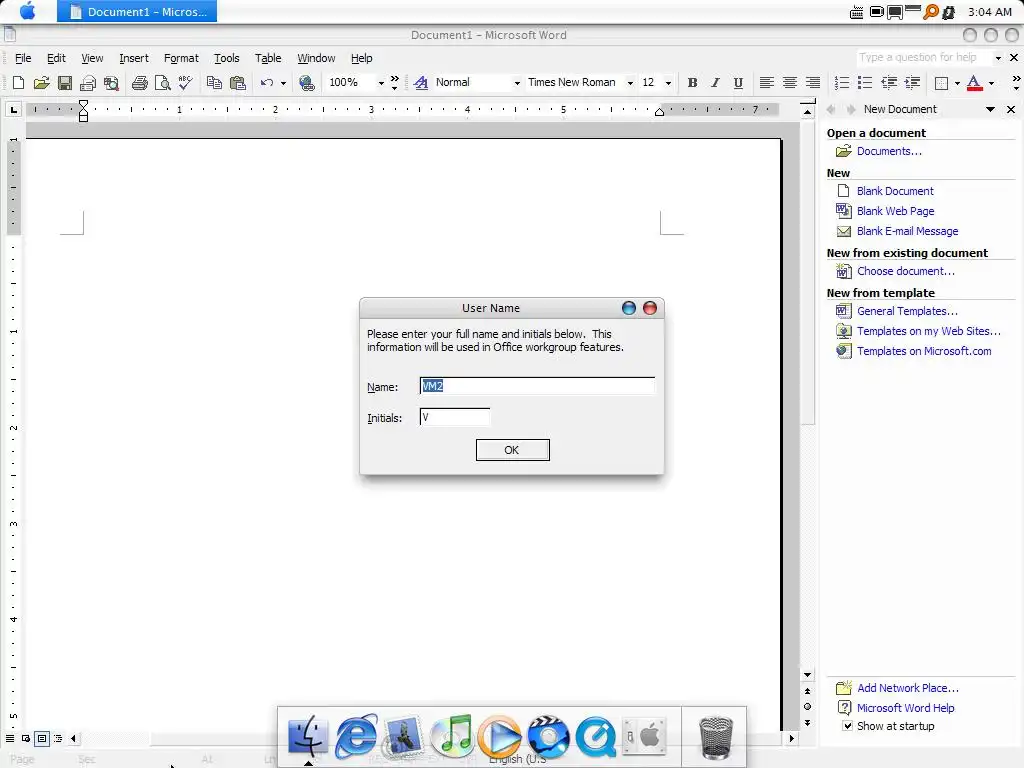
Task: Click the Print toolbar icon
Action: click(139, 83)
